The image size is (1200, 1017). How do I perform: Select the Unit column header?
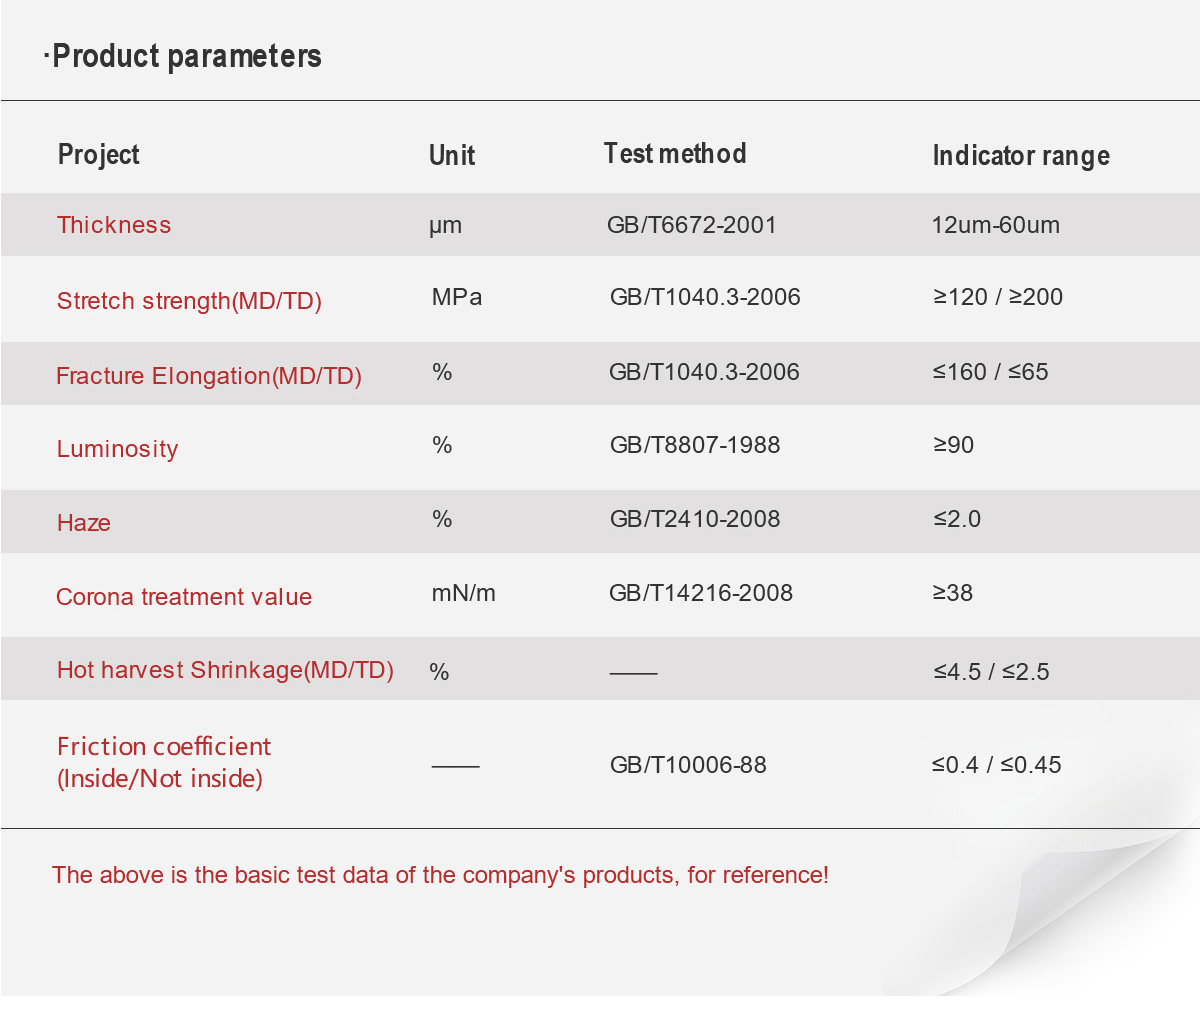pos(451,155)
